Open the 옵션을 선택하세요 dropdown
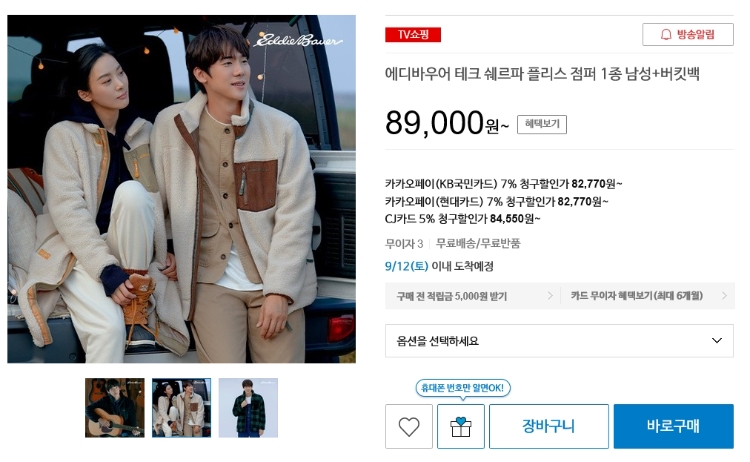The image size is (750, 462). [x=559, y=341]
